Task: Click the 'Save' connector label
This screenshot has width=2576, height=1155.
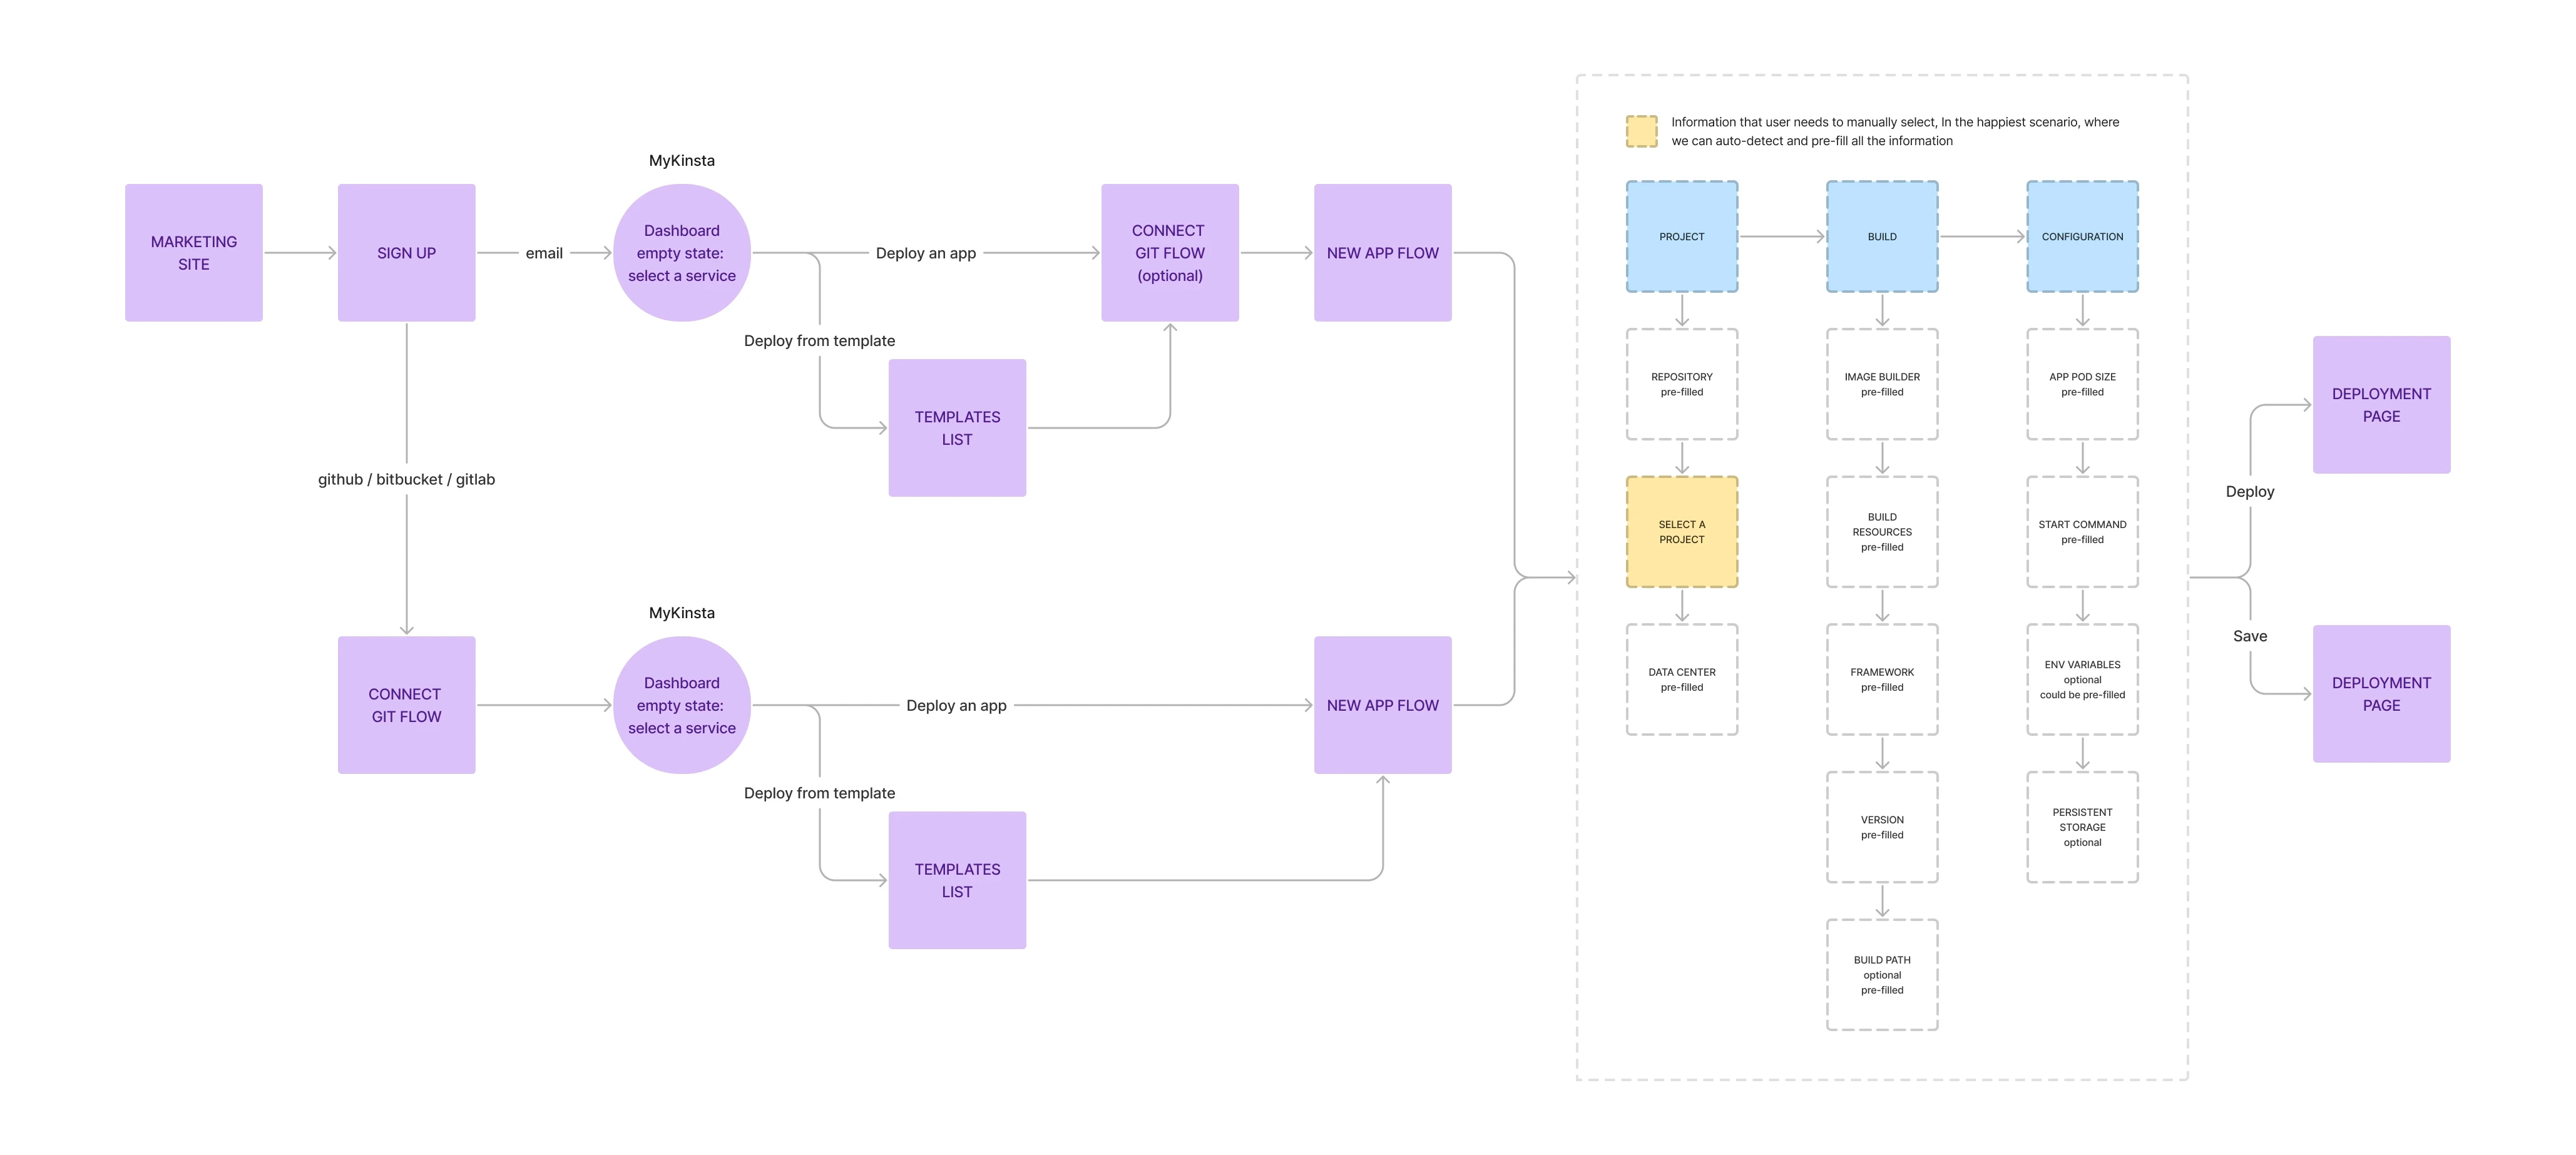Action: pos(2250,636)
